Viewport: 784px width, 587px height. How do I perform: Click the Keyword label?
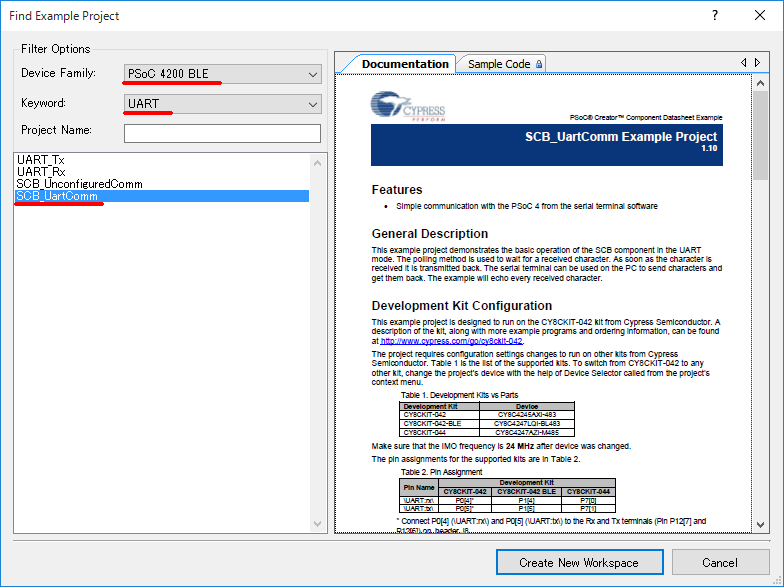[x=44, y=103]
